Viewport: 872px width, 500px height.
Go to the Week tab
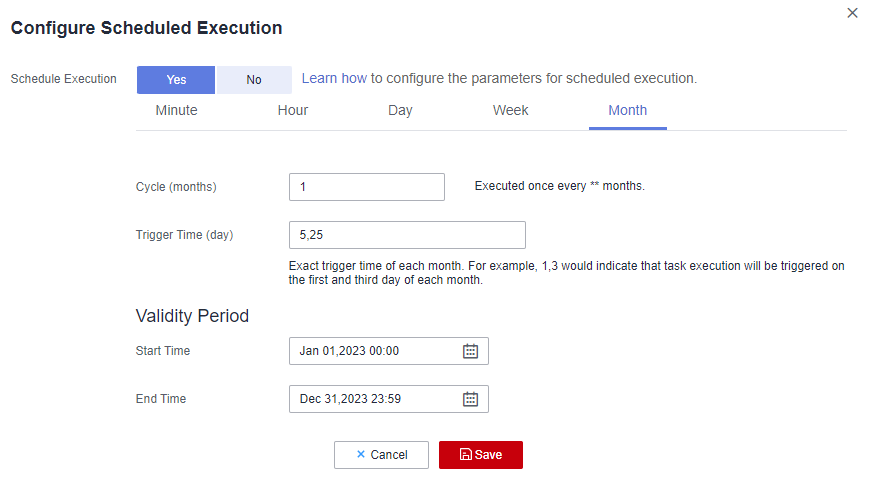click(x=510, y=110)
